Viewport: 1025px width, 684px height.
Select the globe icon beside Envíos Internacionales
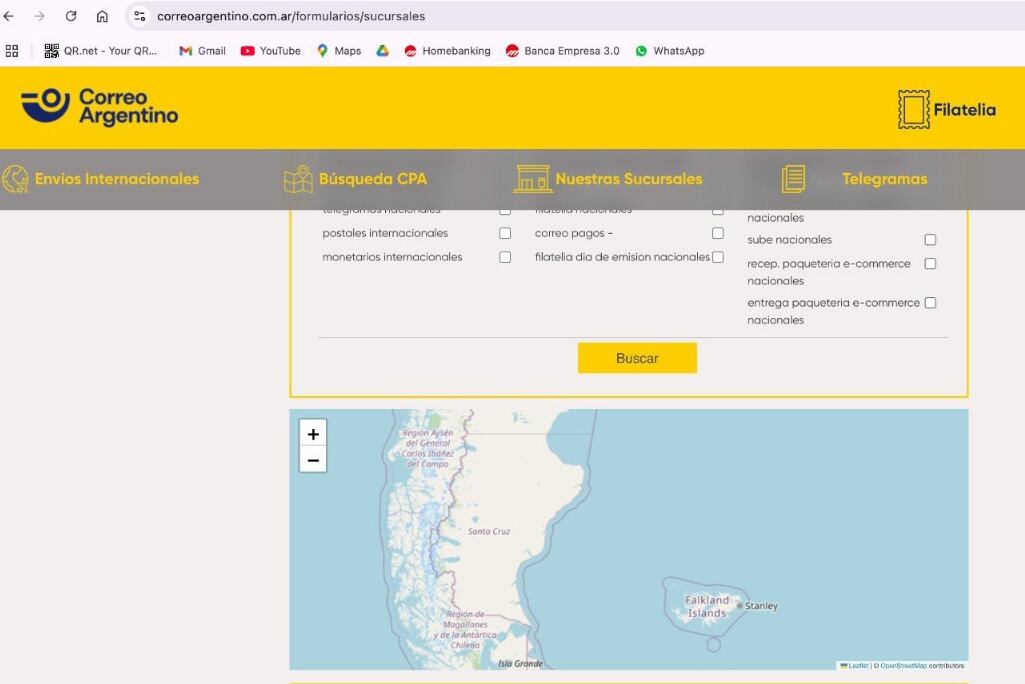tap(14, 178)
